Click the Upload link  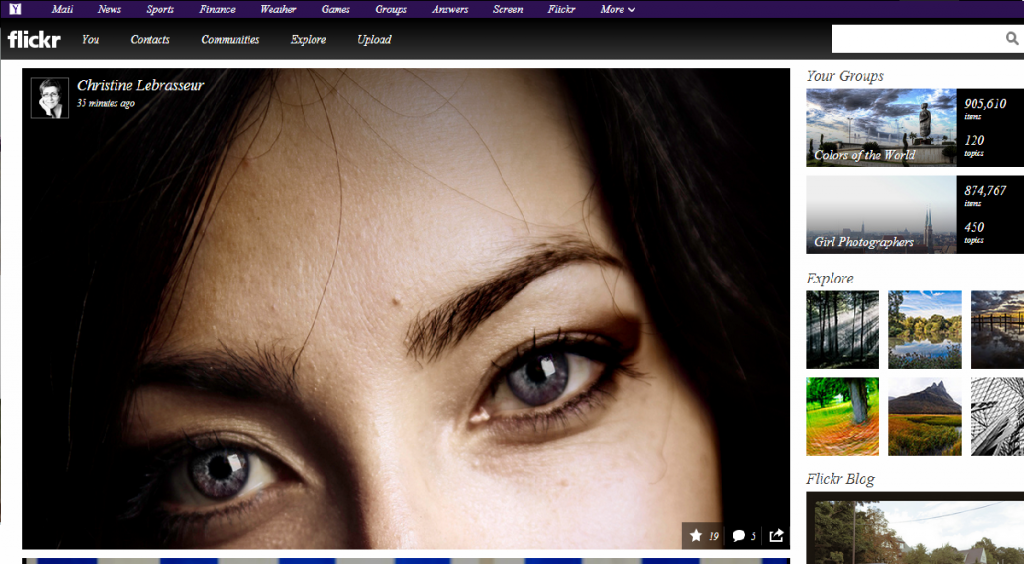pos(374,40)
